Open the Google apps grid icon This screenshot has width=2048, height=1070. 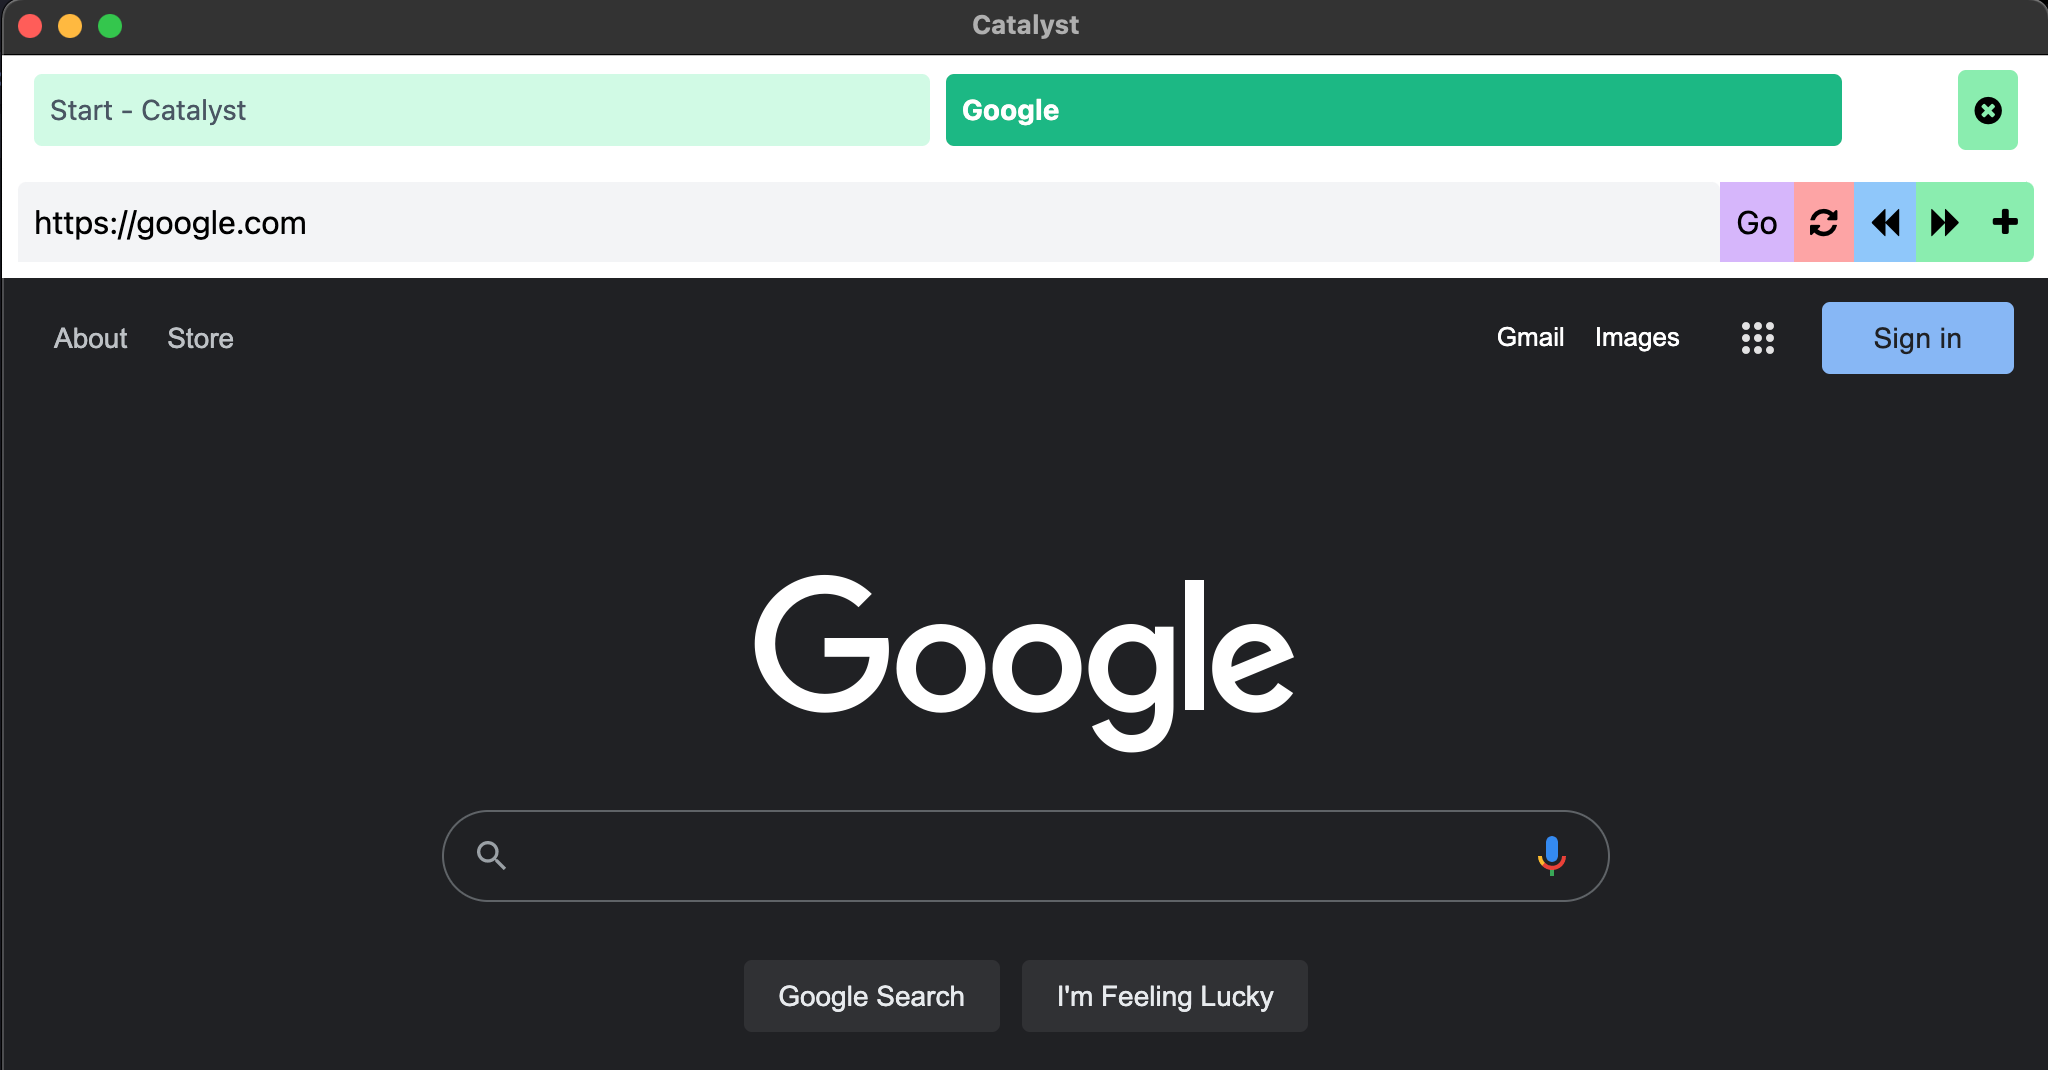(1757, 338)
